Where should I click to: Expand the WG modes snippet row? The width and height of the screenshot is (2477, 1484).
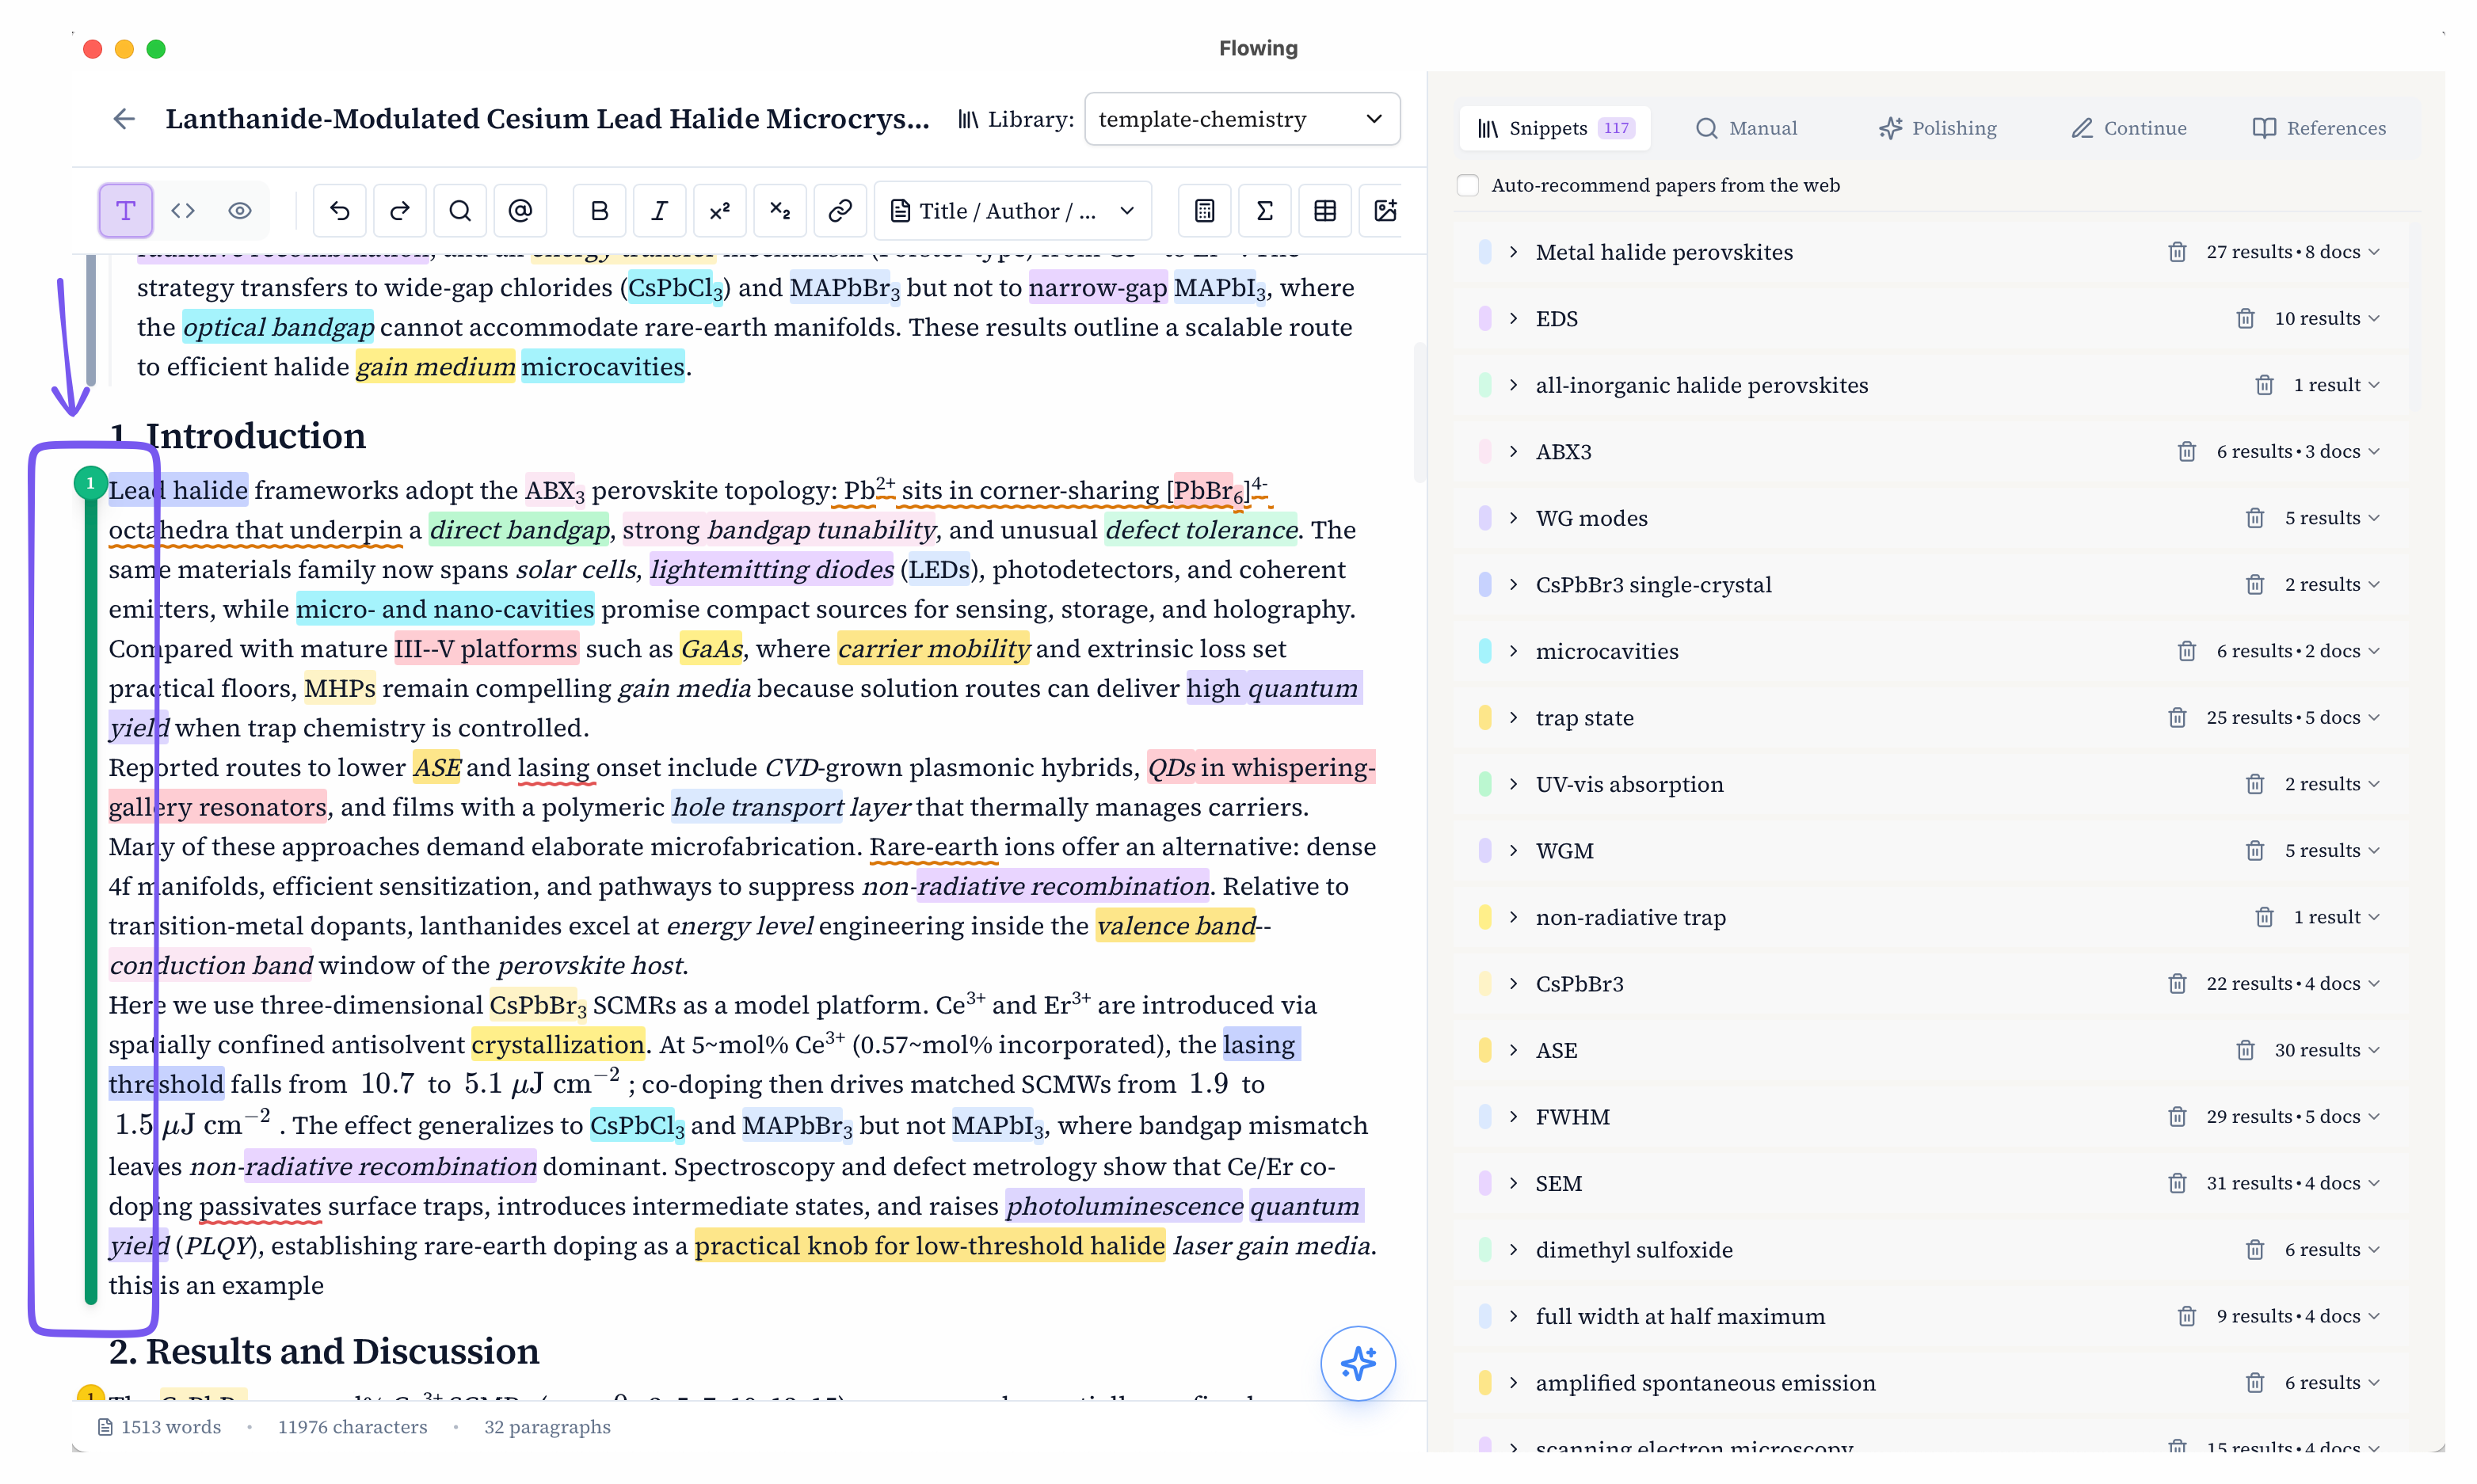tap(1514, 518)
